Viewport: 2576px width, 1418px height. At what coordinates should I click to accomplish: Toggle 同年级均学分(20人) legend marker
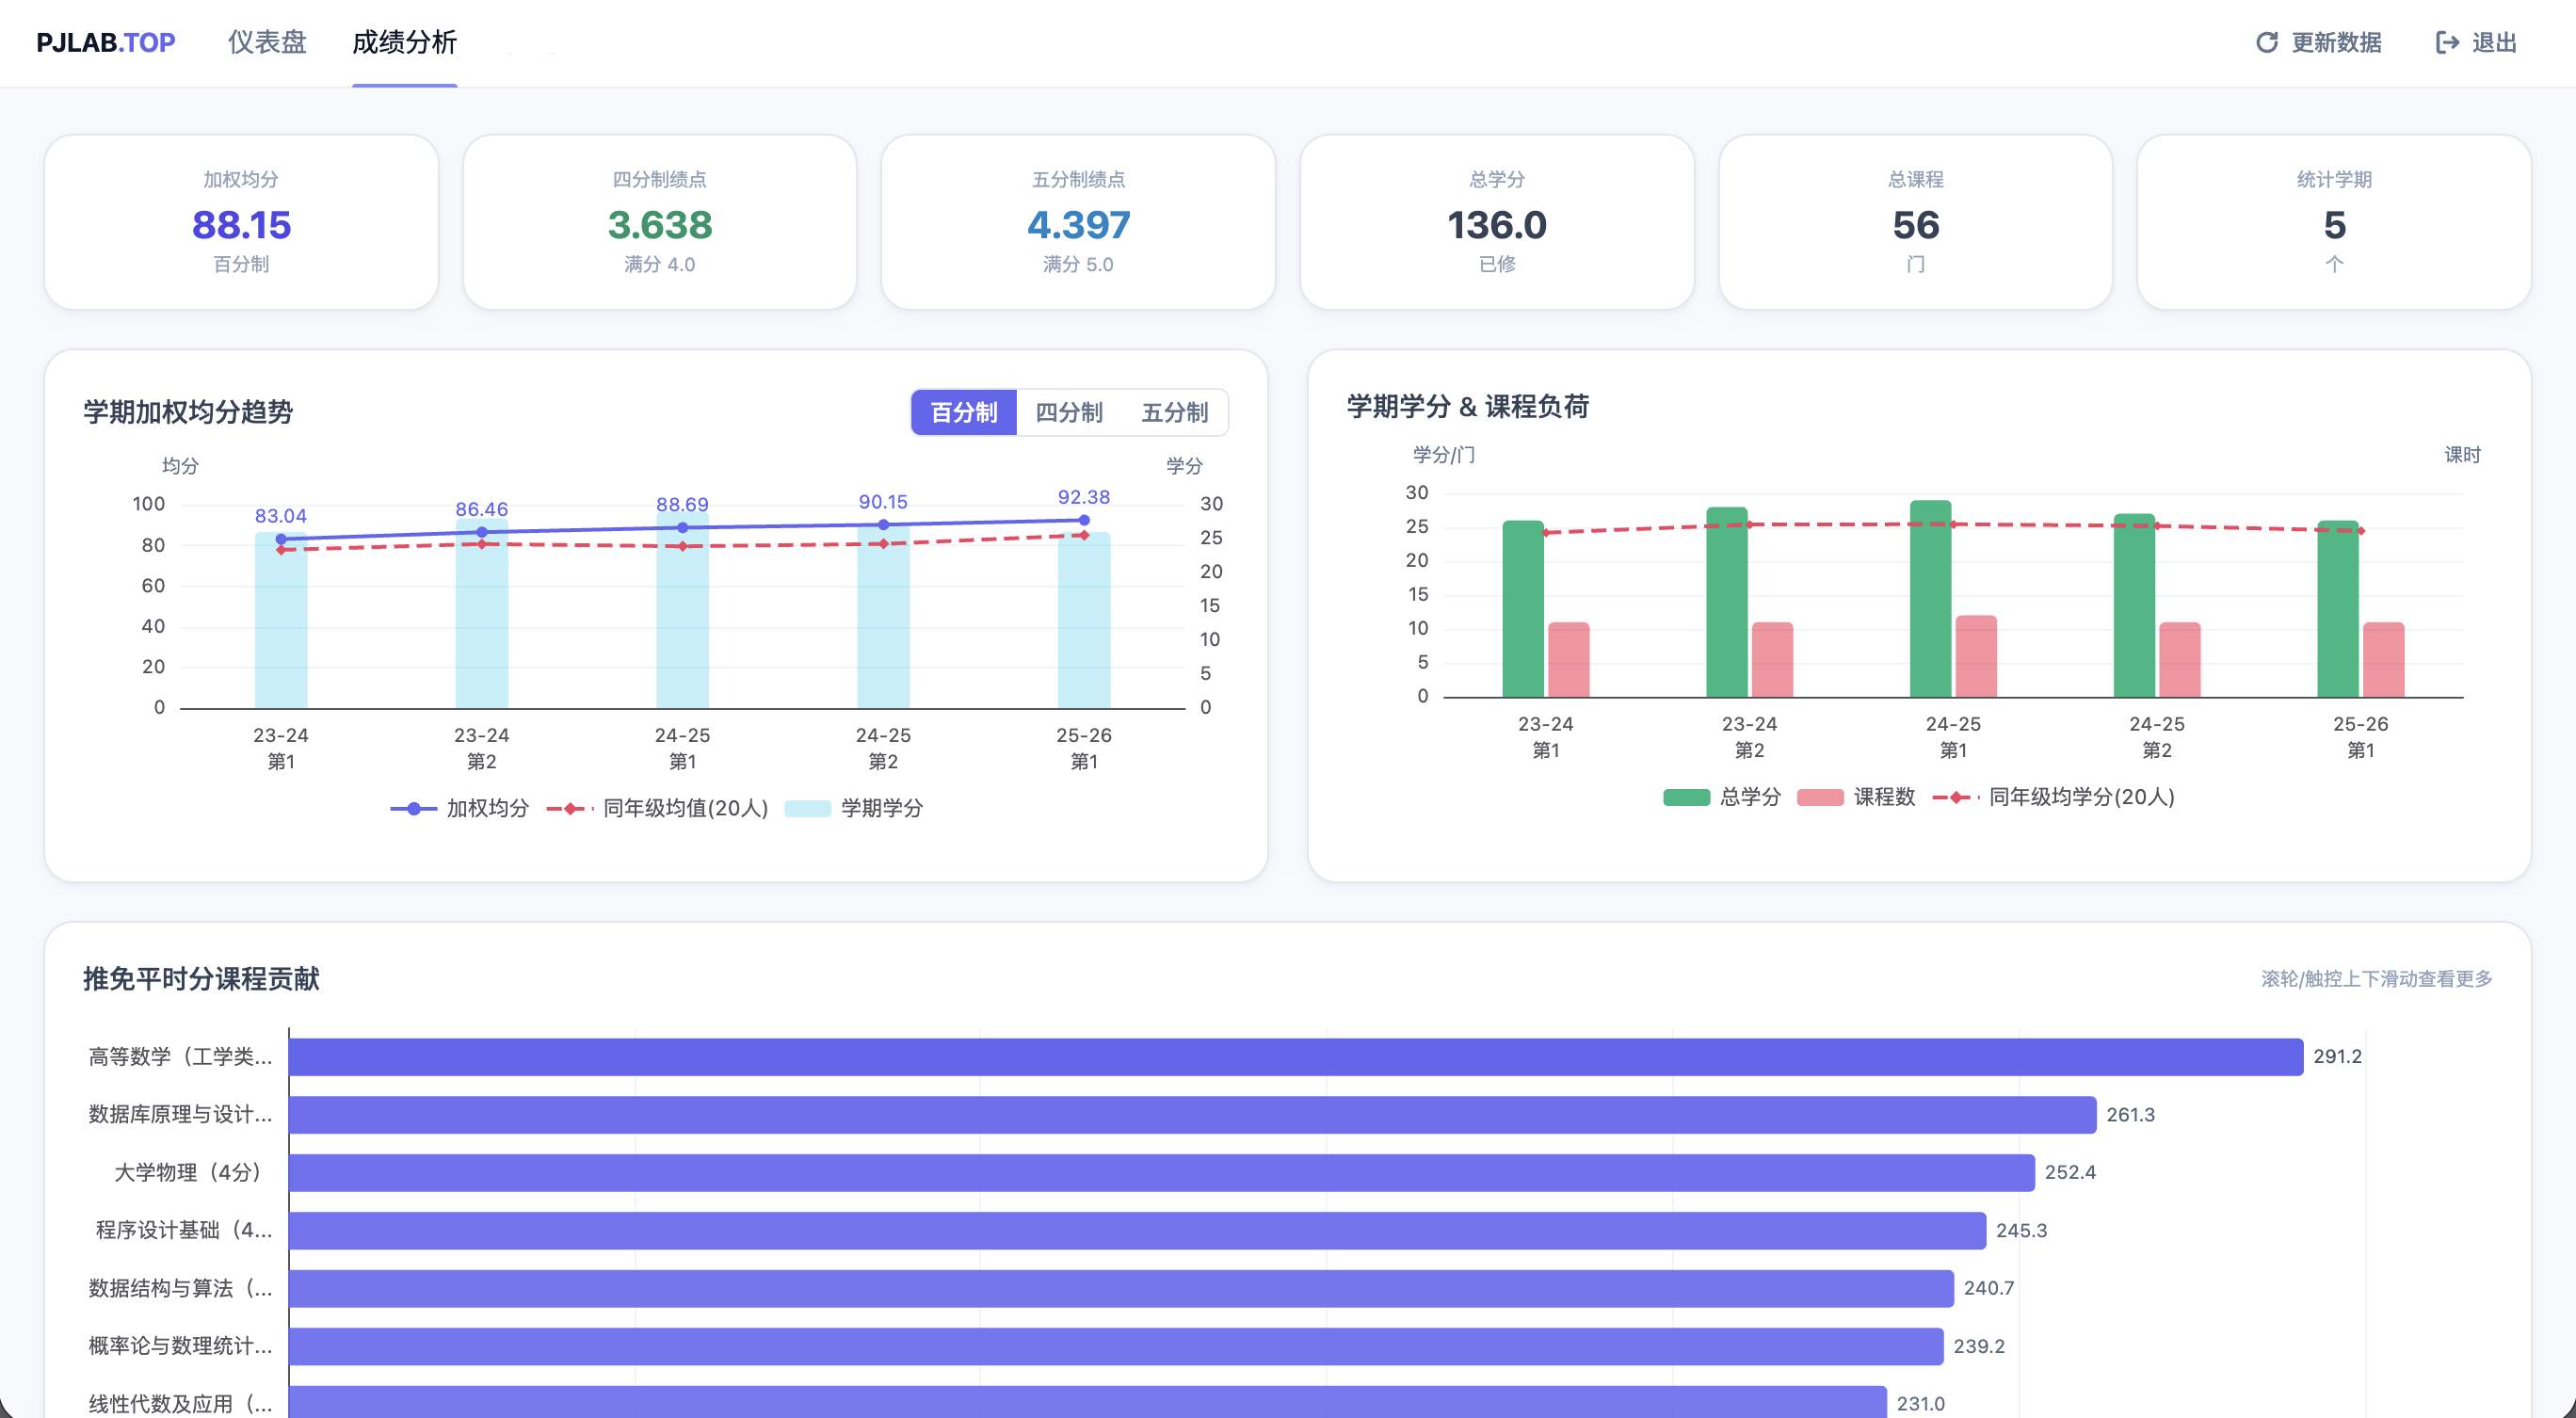coord(1956,797)
